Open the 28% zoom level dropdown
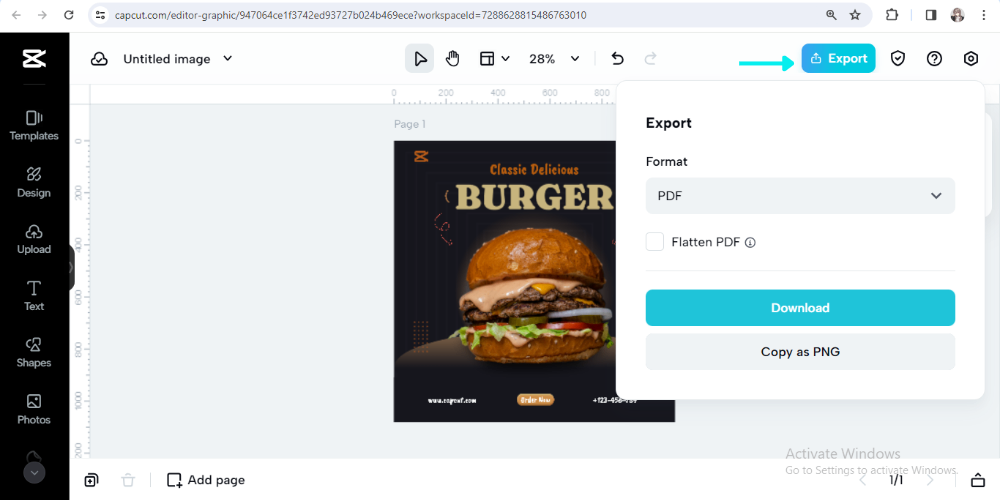This screenshot has height=500, width=1000. (x=554, y=59)
